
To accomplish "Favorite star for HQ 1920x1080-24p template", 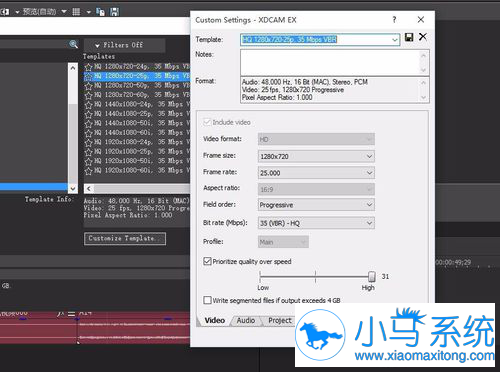I will click(88, 143).
